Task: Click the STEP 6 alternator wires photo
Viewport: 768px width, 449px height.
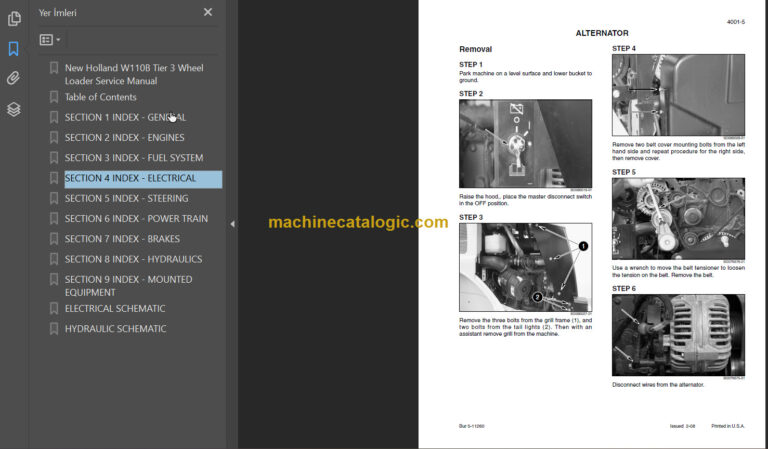Action: pyautogui.click(x=678, y=335)
